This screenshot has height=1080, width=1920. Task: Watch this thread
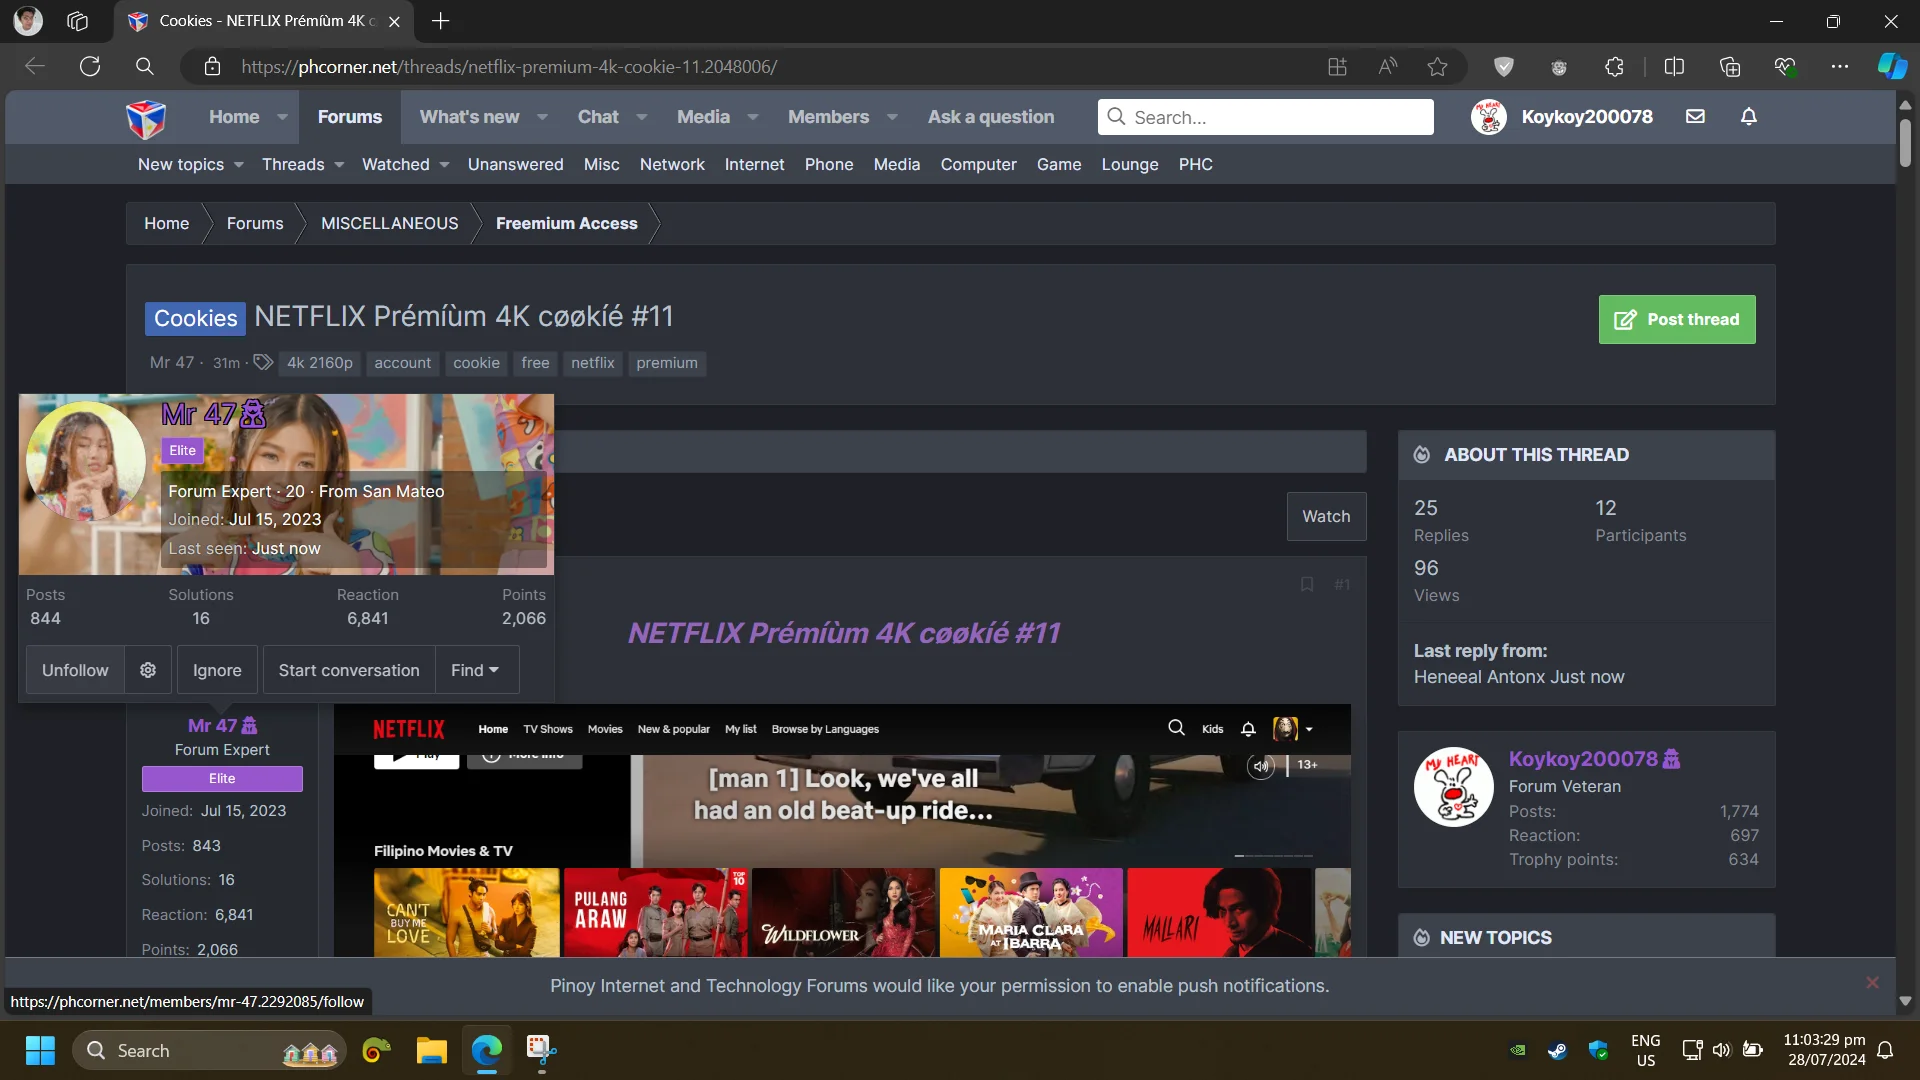pos(1326,516)
